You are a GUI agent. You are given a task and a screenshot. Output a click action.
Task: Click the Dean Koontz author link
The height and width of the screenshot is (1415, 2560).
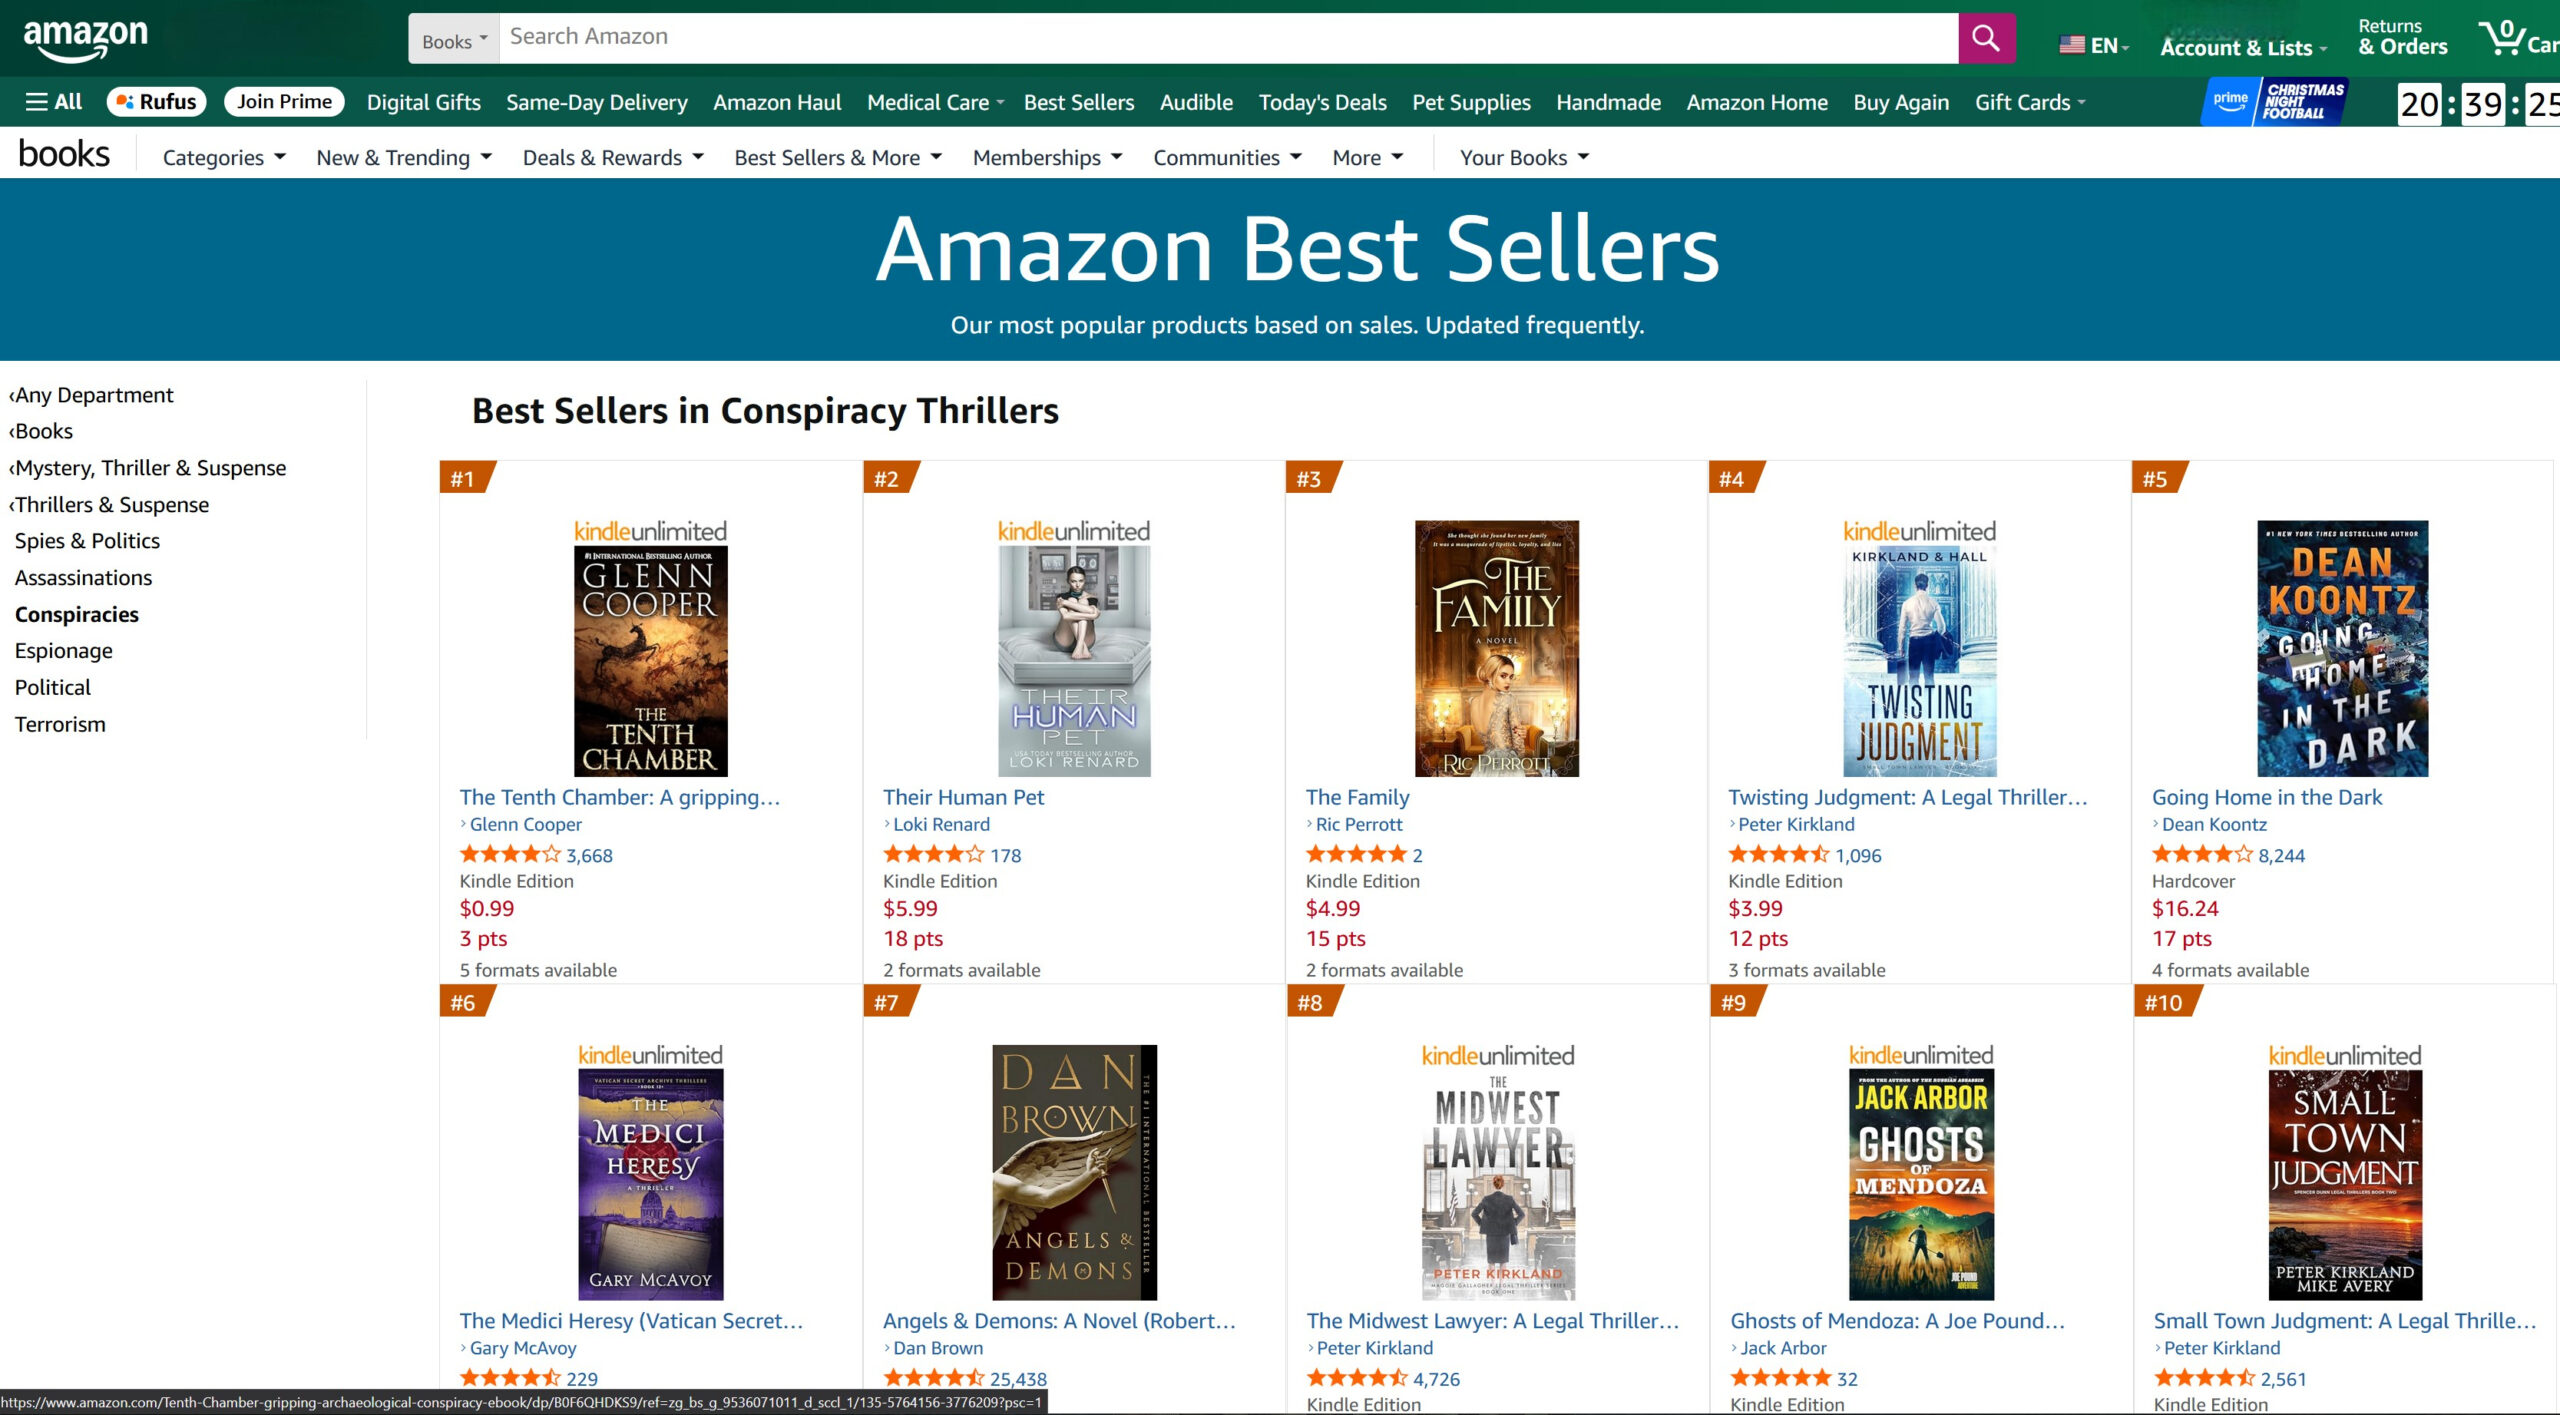2214,824
